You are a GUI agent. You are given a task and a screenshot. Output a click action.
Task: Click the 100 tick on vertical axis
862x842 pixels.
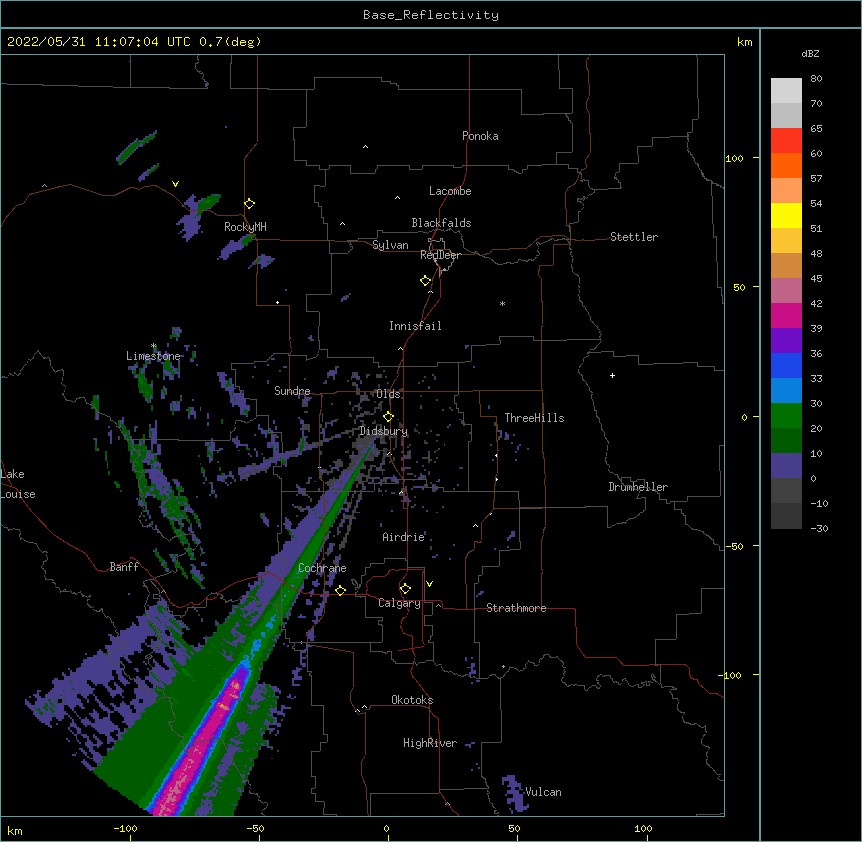pyautogui.click(x=734, y=158)
